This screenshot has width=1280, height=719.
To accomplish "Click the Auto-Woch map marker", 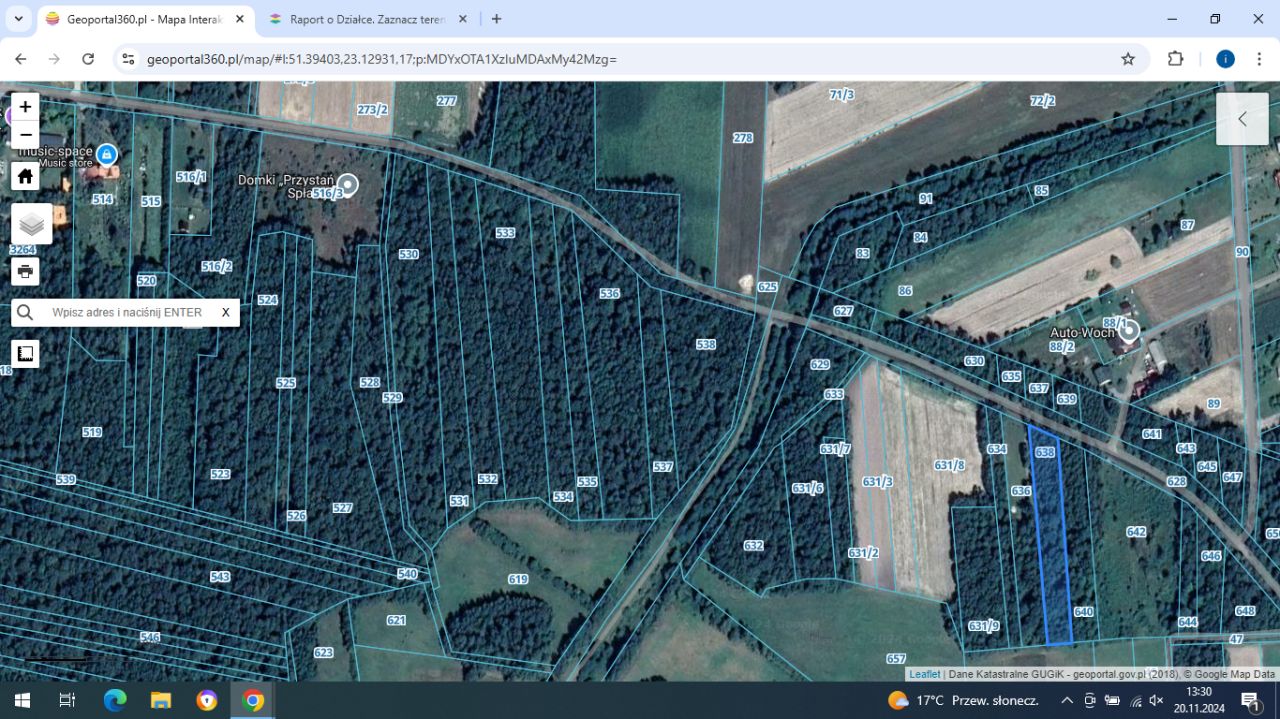I will click(1129, 331).
